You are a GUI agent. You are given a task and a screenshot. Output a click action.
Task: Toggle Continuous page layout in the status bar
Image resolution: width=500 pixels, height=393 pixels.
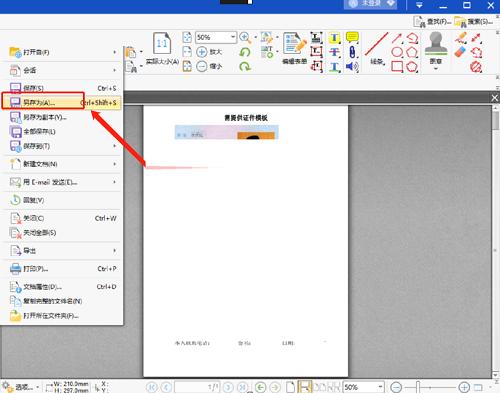pos(305,387)
